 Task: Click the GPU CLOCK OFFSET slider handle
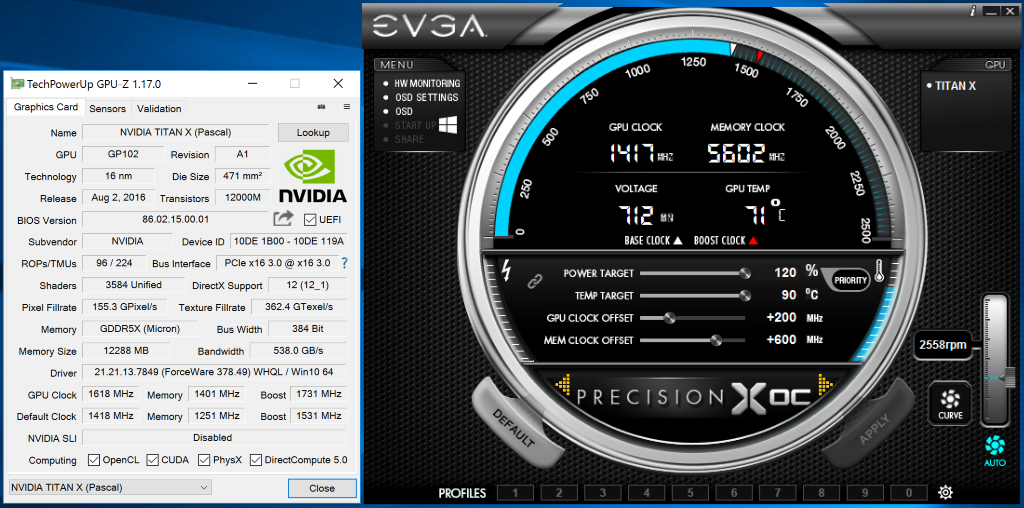click(669, 318)
